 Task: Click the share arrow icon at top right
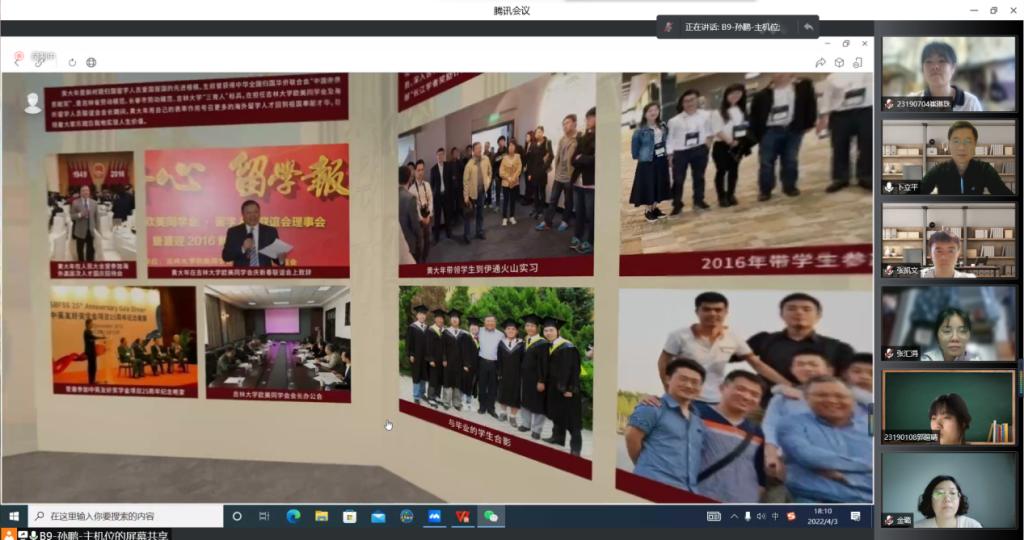820,62
